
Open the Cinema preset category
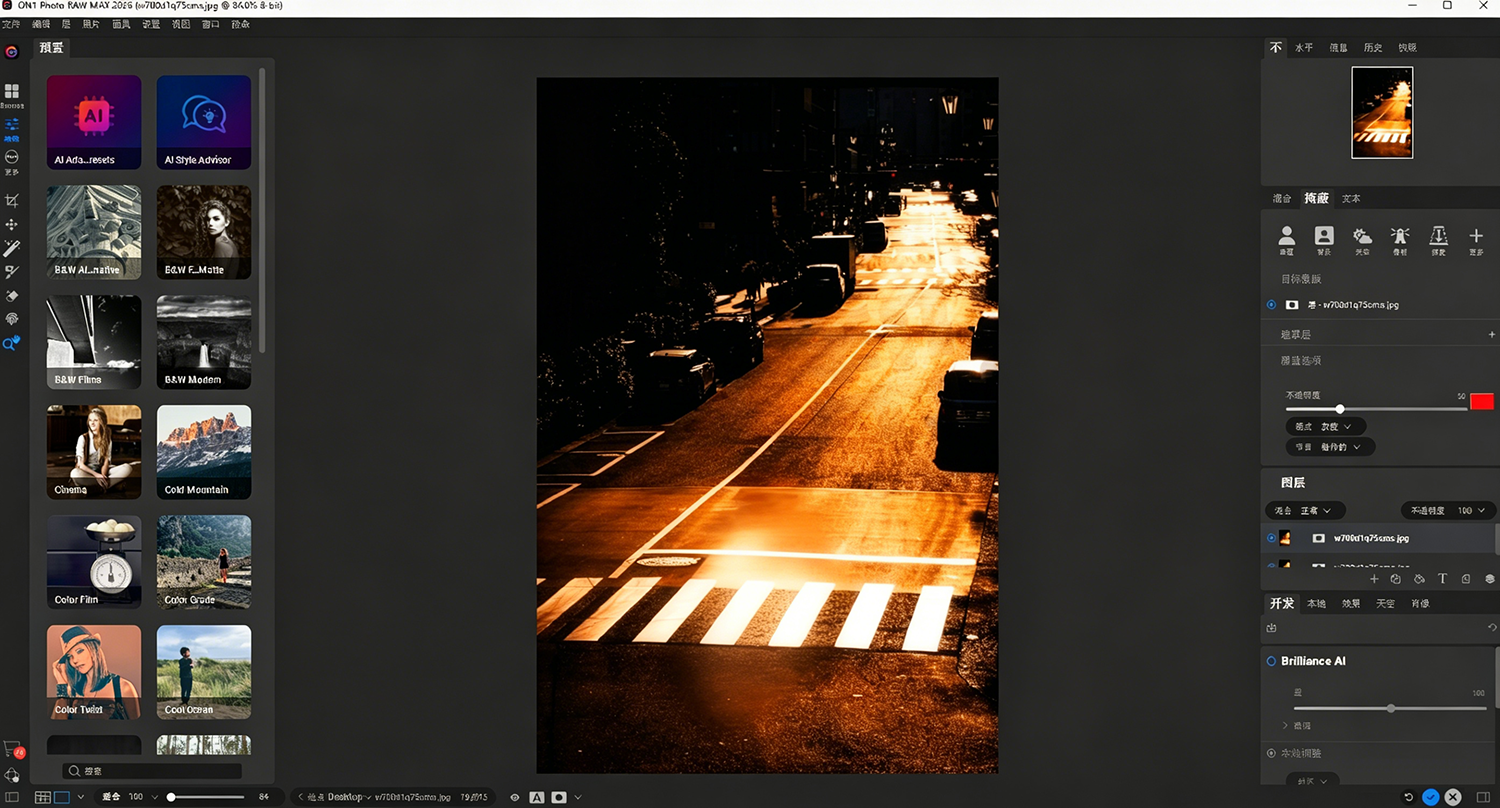94,452
